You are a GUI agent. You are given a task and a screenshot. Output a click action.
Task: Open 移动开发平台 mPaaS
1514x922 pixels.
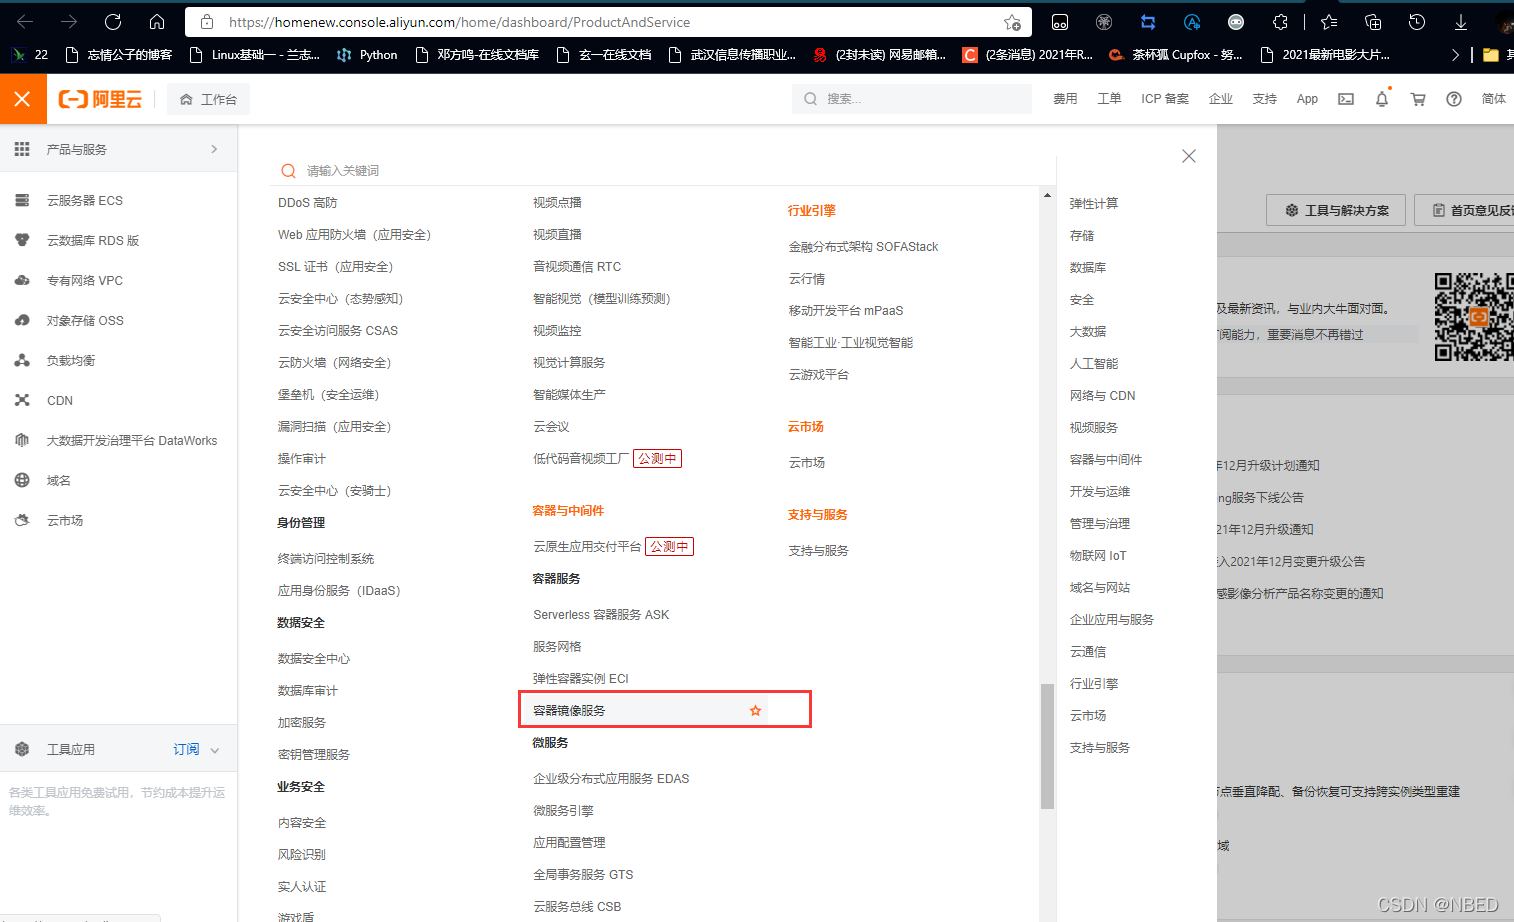pyautogui.click(x=846, y=311)
